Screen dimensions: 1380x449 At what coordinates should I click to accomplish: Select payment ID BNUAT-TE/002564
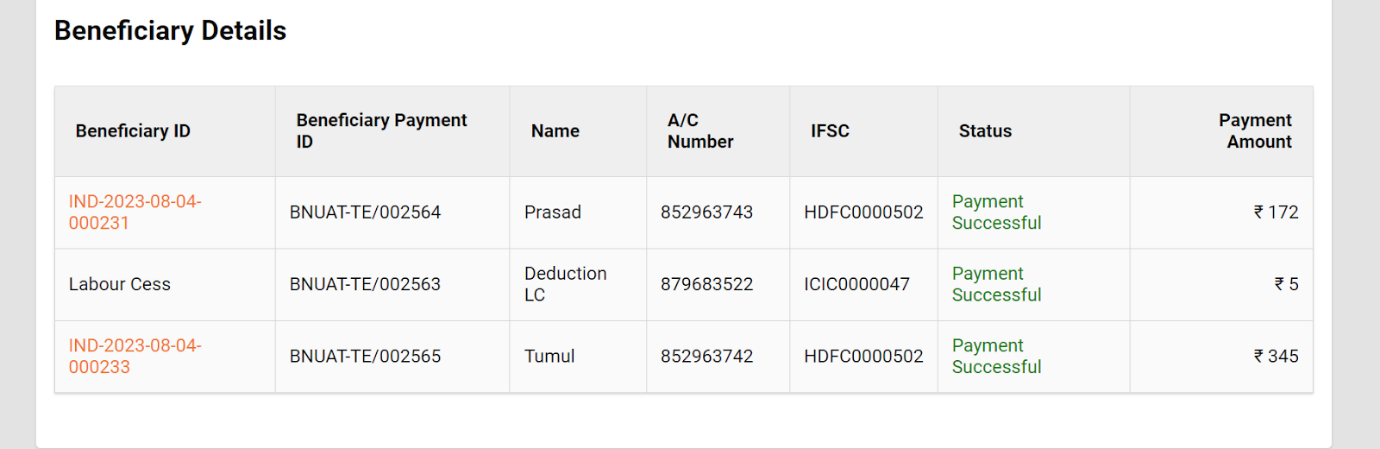coord(365,212)
